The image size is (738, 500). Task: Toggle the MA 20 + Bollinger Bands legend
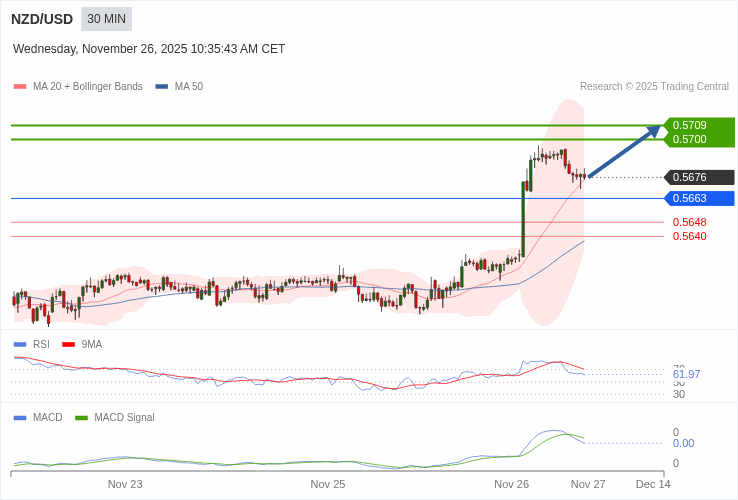coord(78,86)
